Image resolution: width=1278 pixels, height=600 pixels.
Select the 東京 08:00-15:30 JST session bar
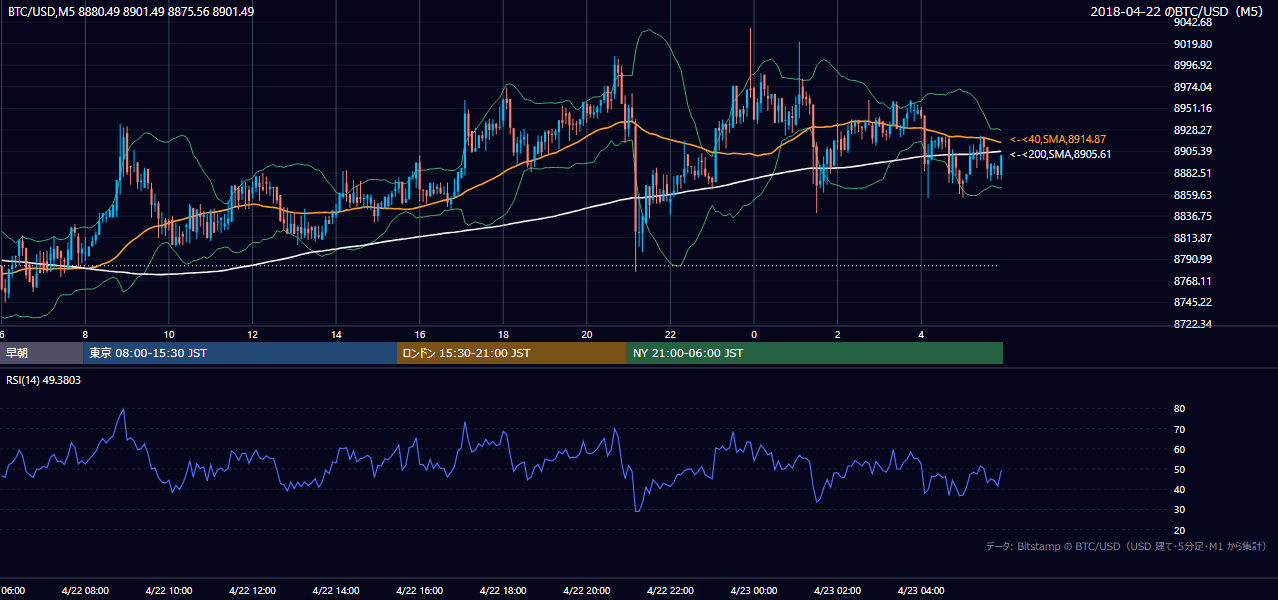[240, 353]
